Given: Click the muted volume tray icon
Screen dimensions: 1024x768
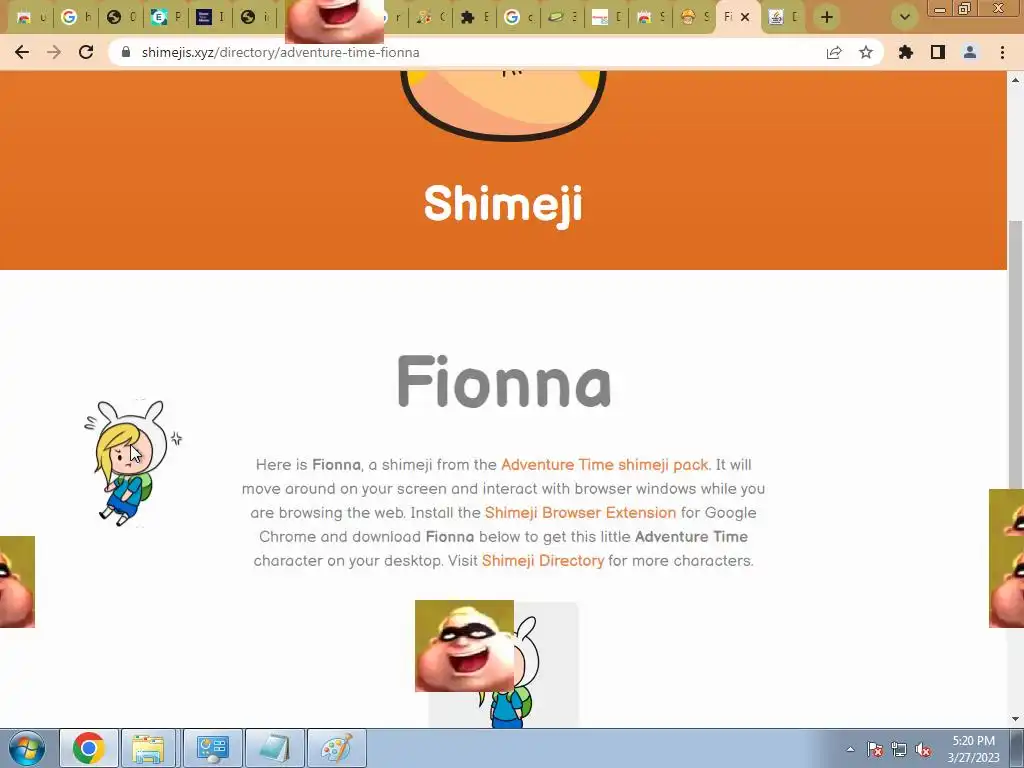Looking at the screenshot, I should pyautogui.click(x=923, y=750).
